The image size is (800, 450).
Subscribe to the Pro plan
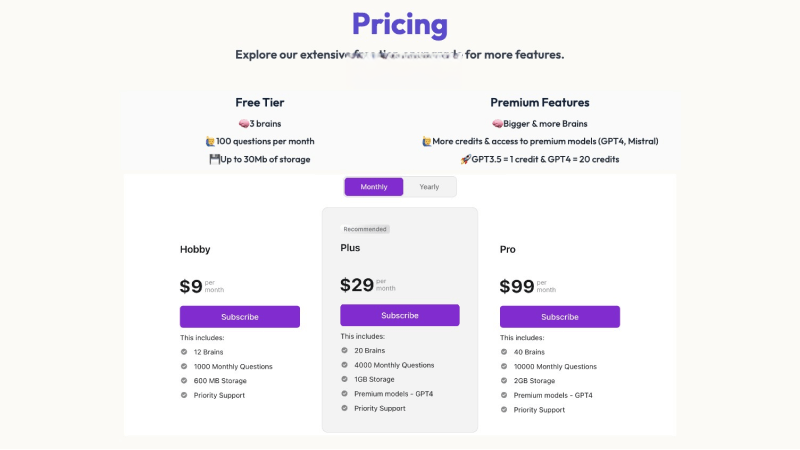(x=560, y=317)
